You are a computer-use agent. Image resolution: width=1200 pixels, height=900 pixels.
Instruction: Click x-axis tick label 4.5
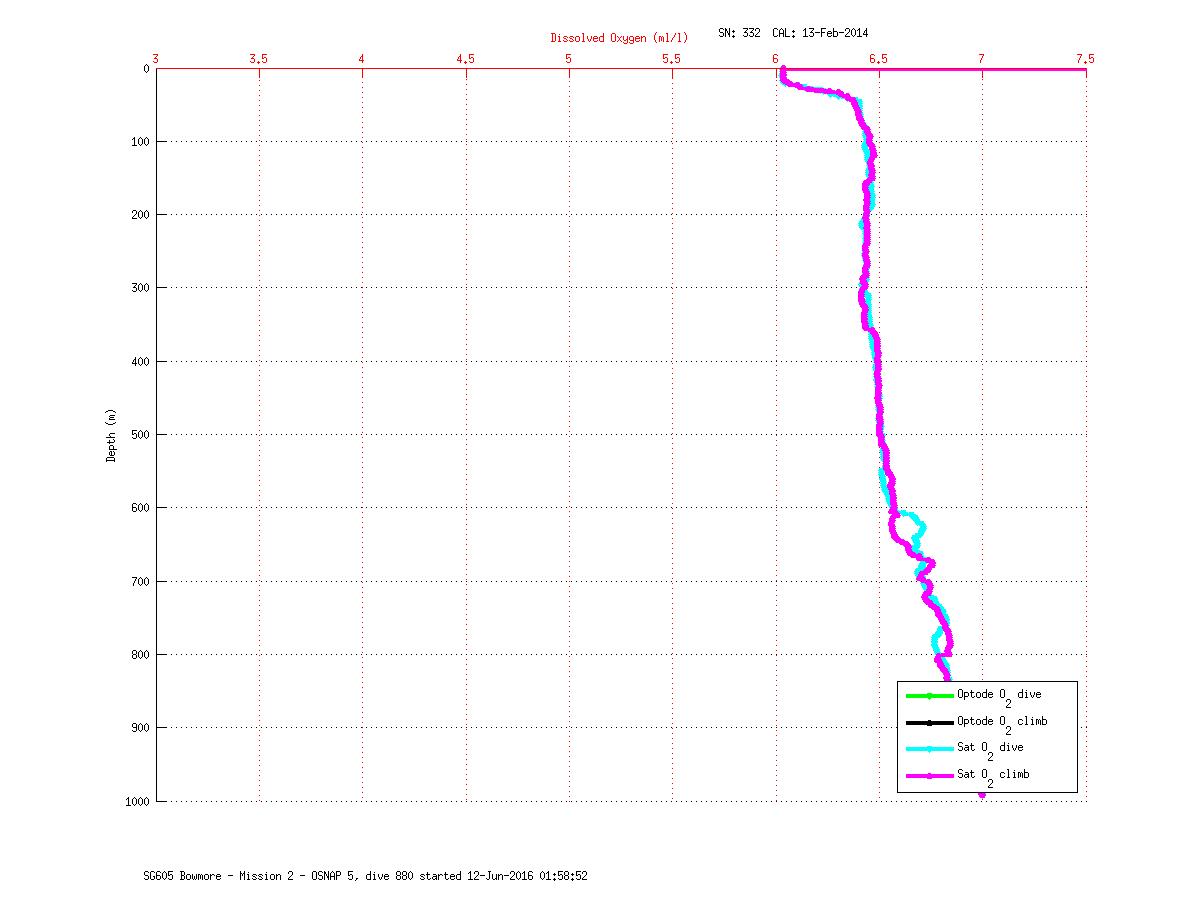point(466,59)
